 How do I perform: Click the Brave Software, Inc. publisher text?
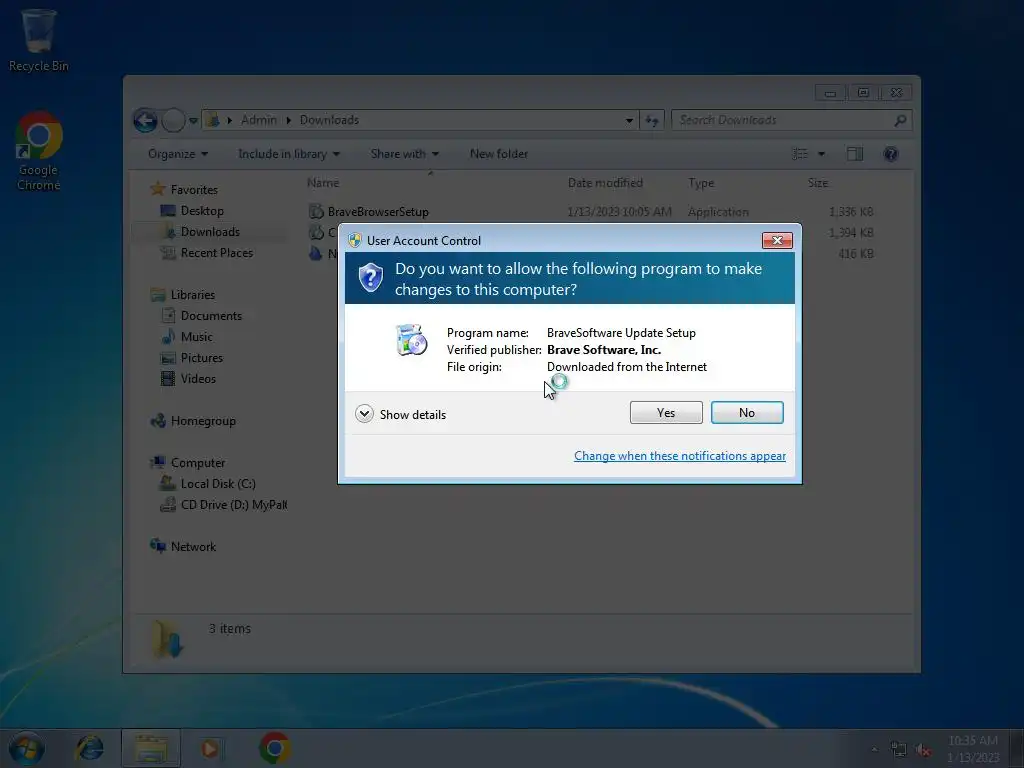click(603, 350)
